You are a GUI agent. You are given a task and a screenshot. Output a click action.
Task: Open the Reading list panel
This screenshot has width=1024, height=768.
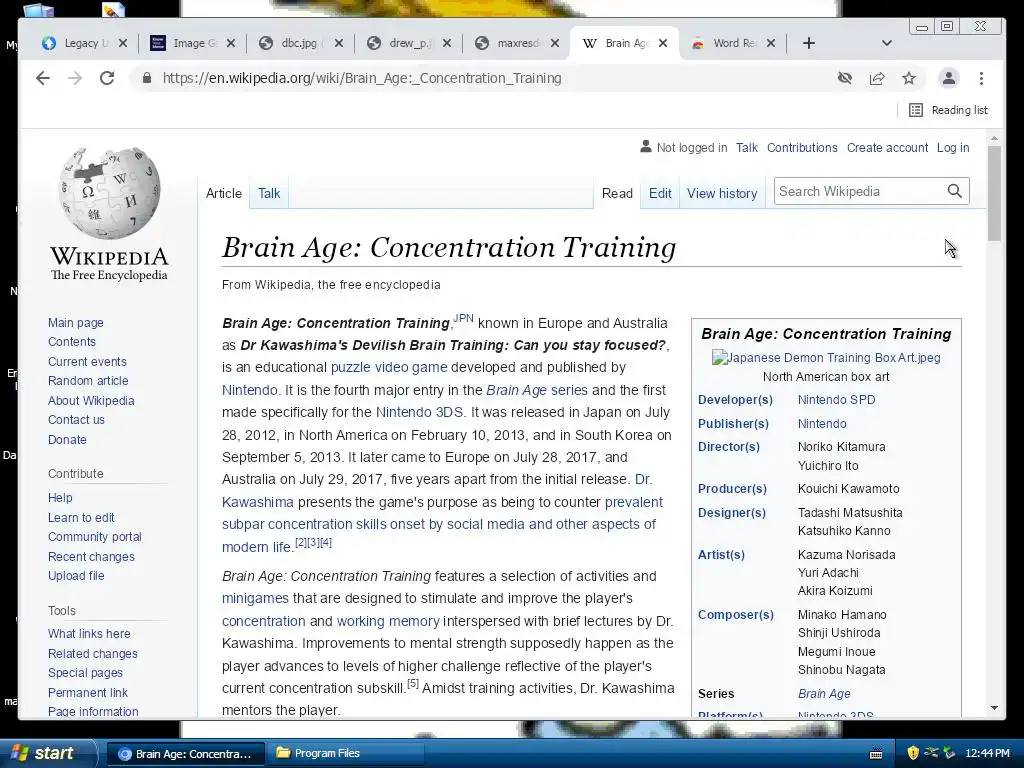coord(948,110)
